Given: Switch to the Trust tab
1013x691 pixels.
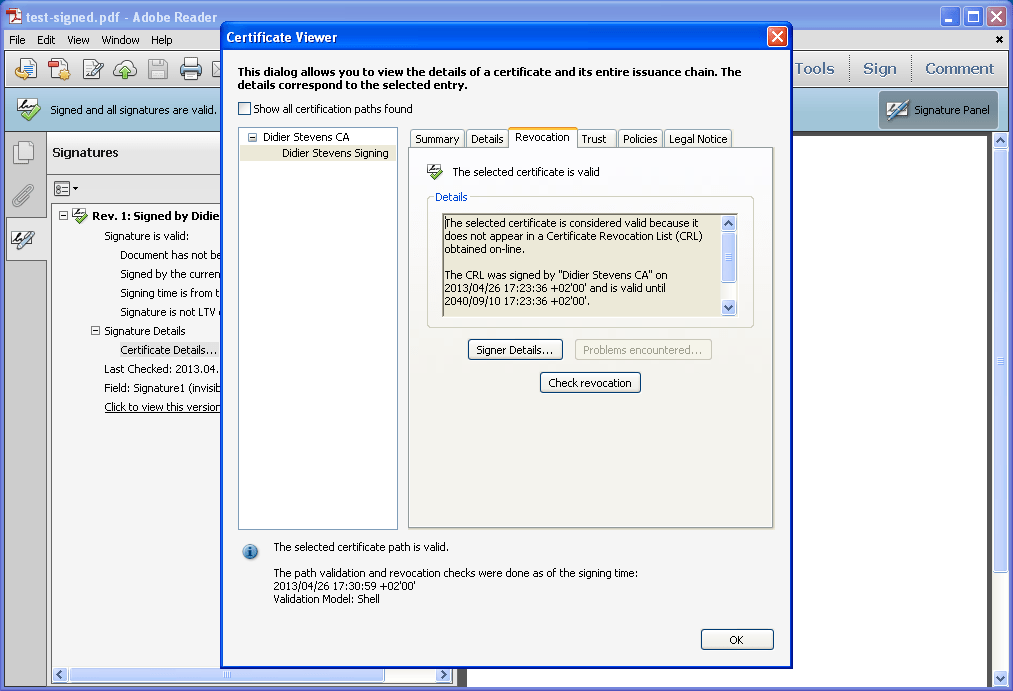Looking at the screenshot, I should [x=594, y=139].
